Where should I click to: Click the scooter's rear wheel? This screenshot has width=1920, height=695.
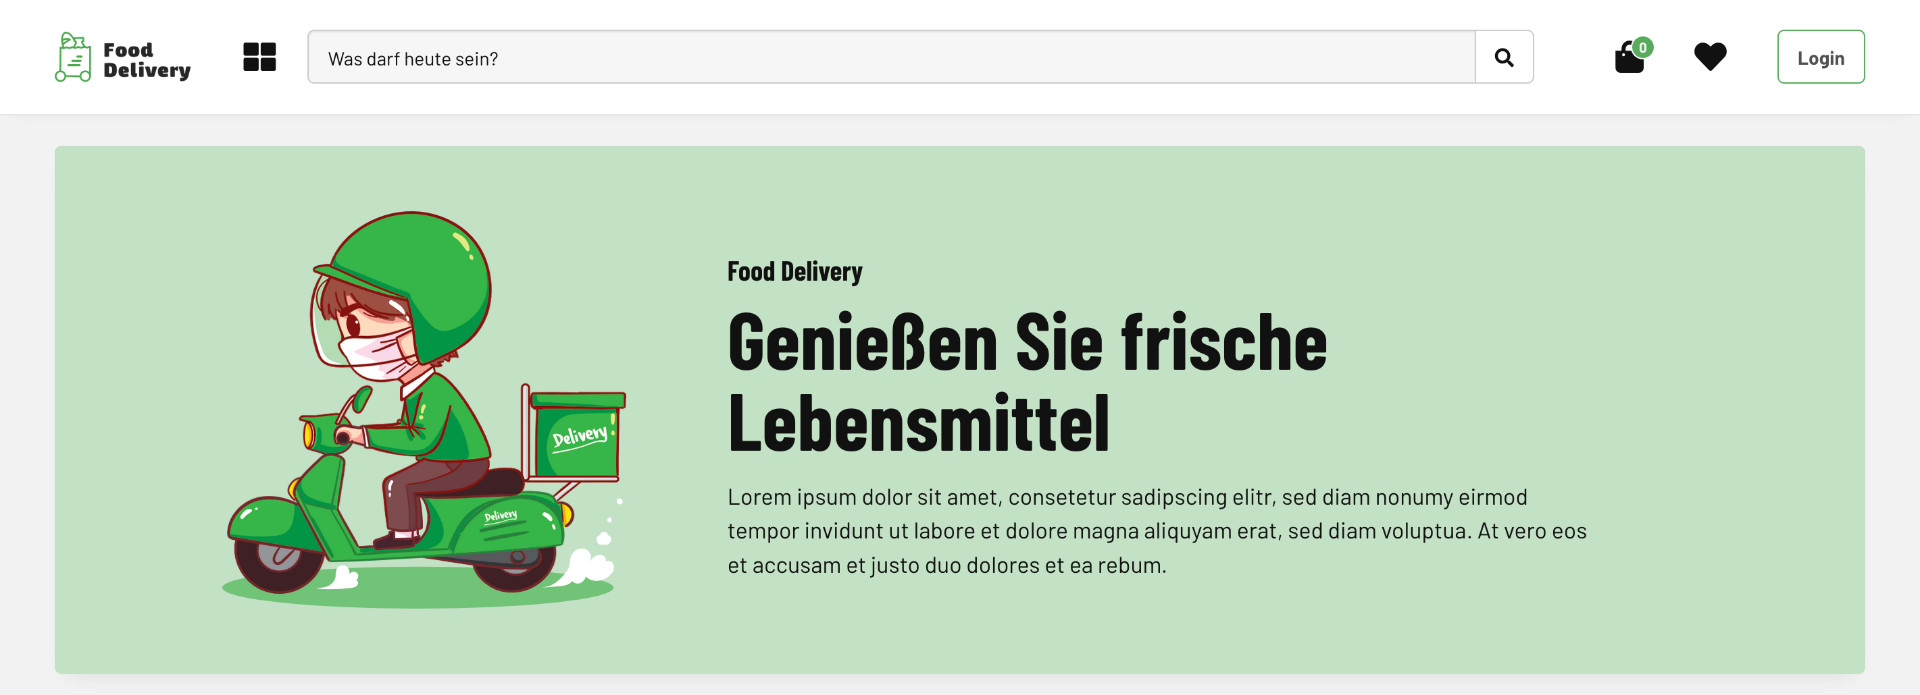pyautogui.click(x=515, y=566)
